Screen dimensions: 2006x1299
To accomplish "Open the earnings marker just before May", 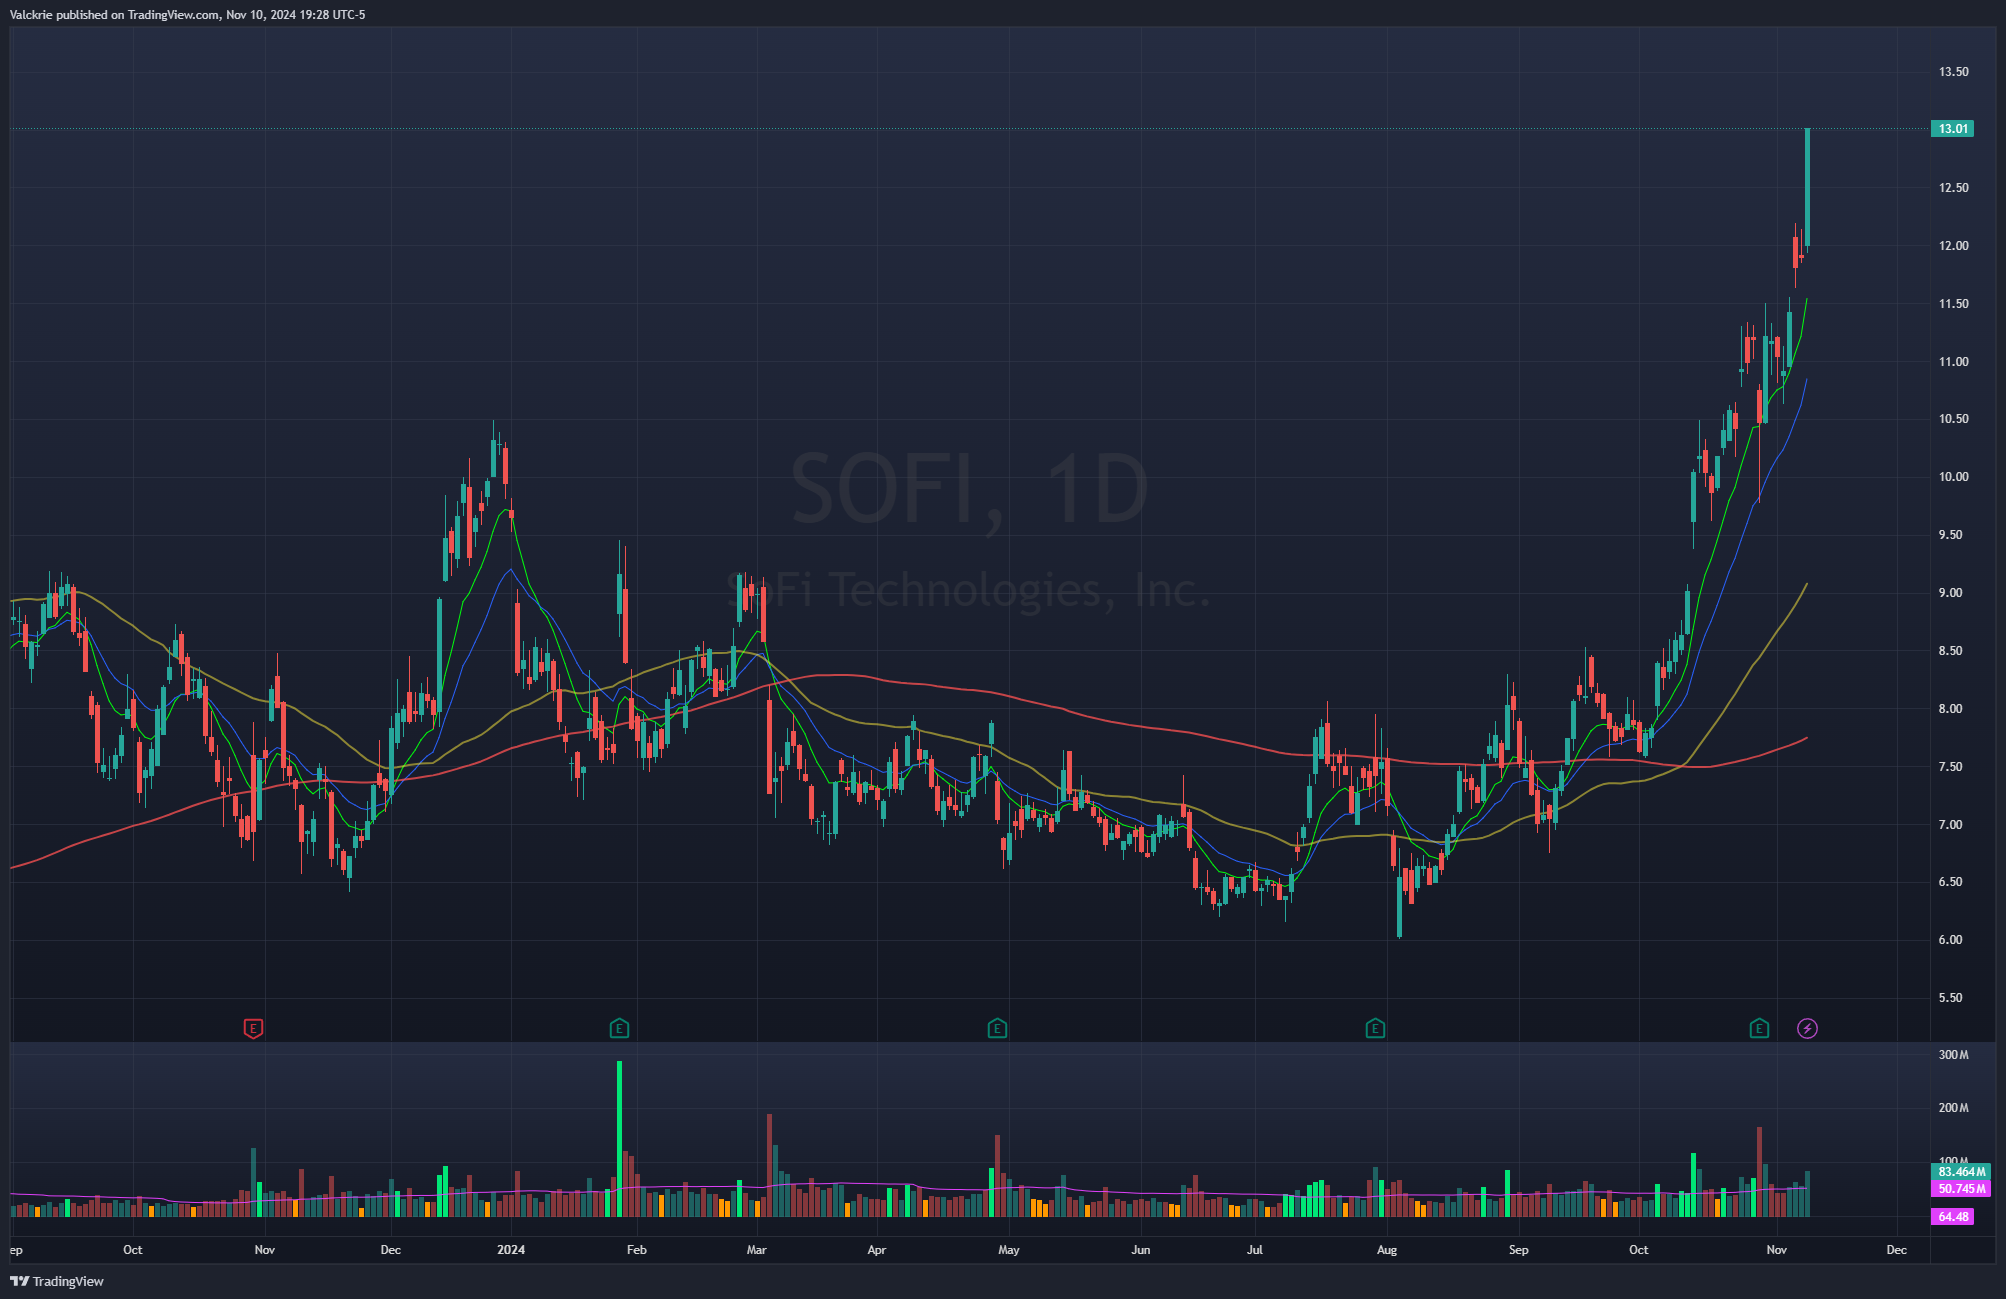I will tap(997, 1028).
